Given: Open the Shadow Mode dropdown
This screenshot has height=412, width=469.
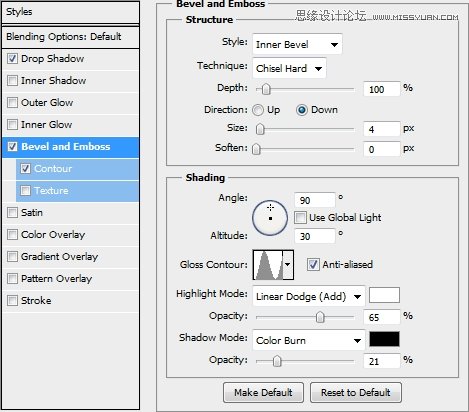Looking at the screenshot, I should point(309,340).
